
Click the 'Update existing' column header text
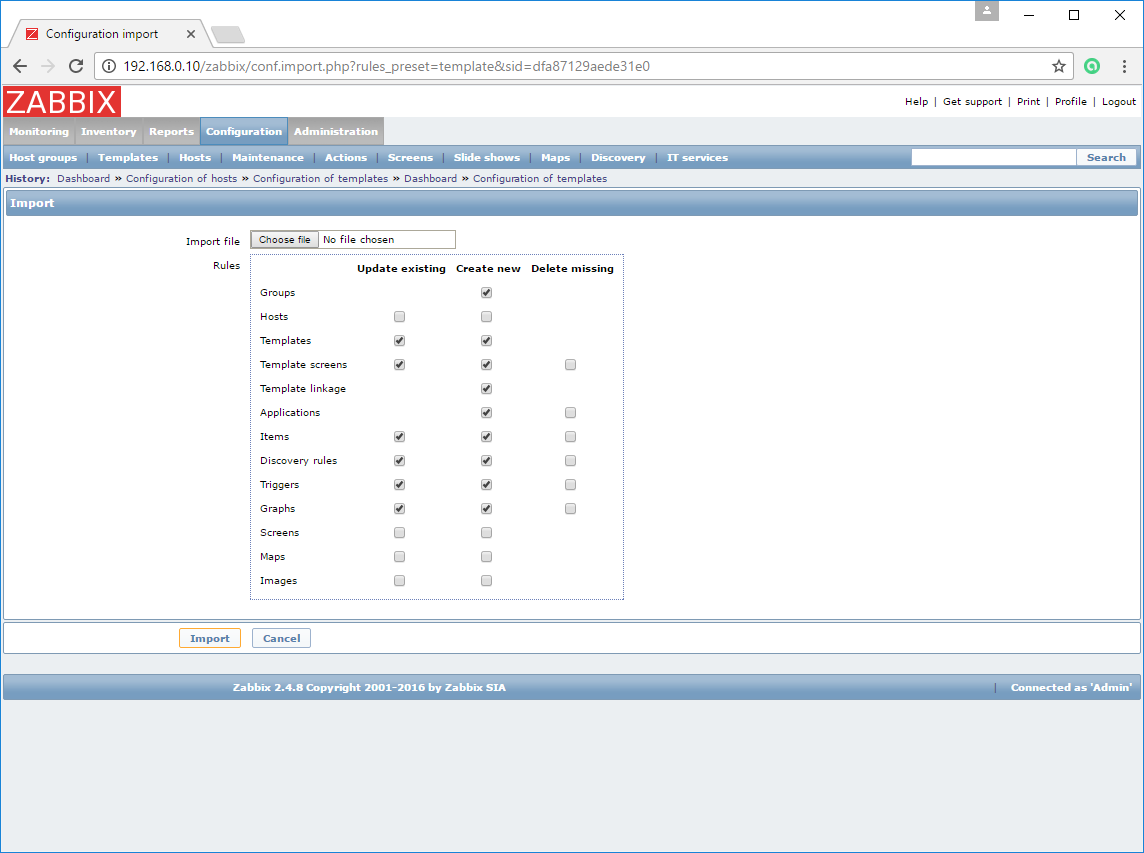401,269
